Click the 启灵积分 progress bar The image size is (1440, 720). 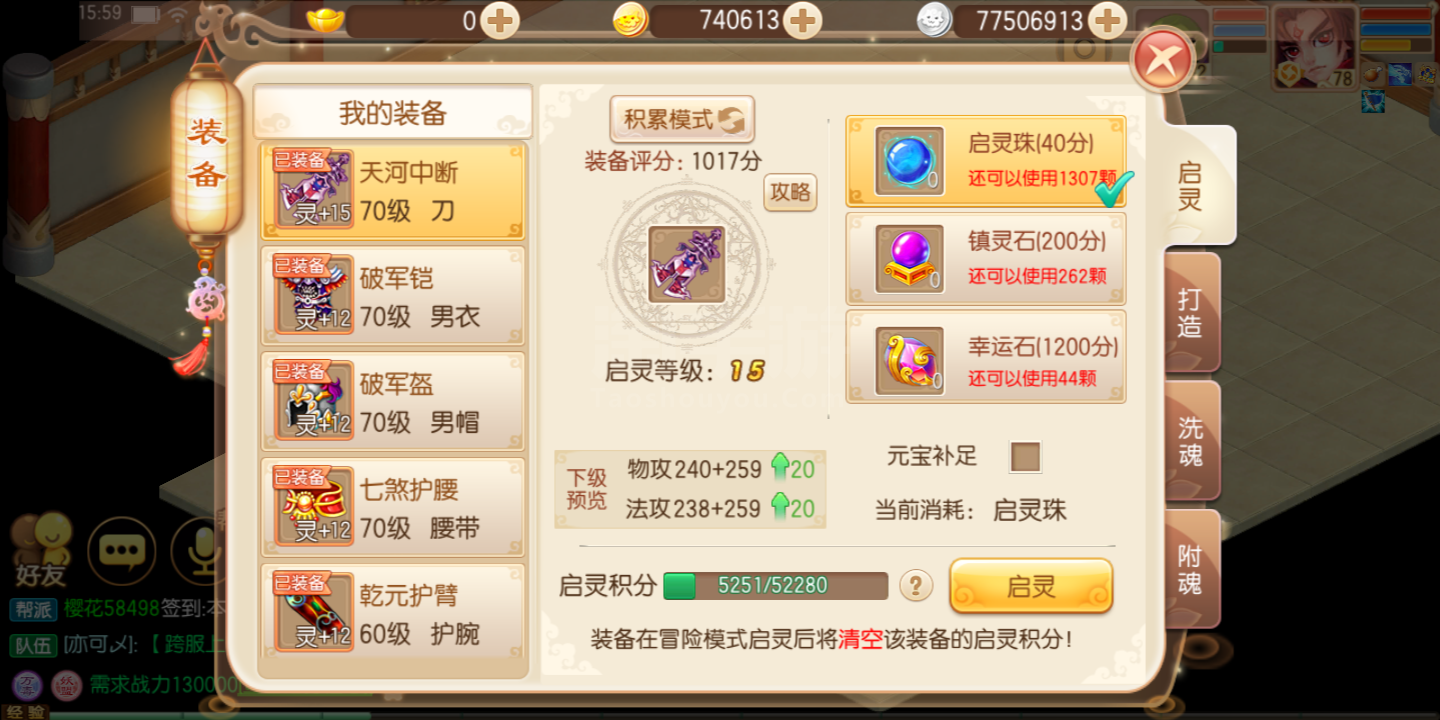(776, 586)
